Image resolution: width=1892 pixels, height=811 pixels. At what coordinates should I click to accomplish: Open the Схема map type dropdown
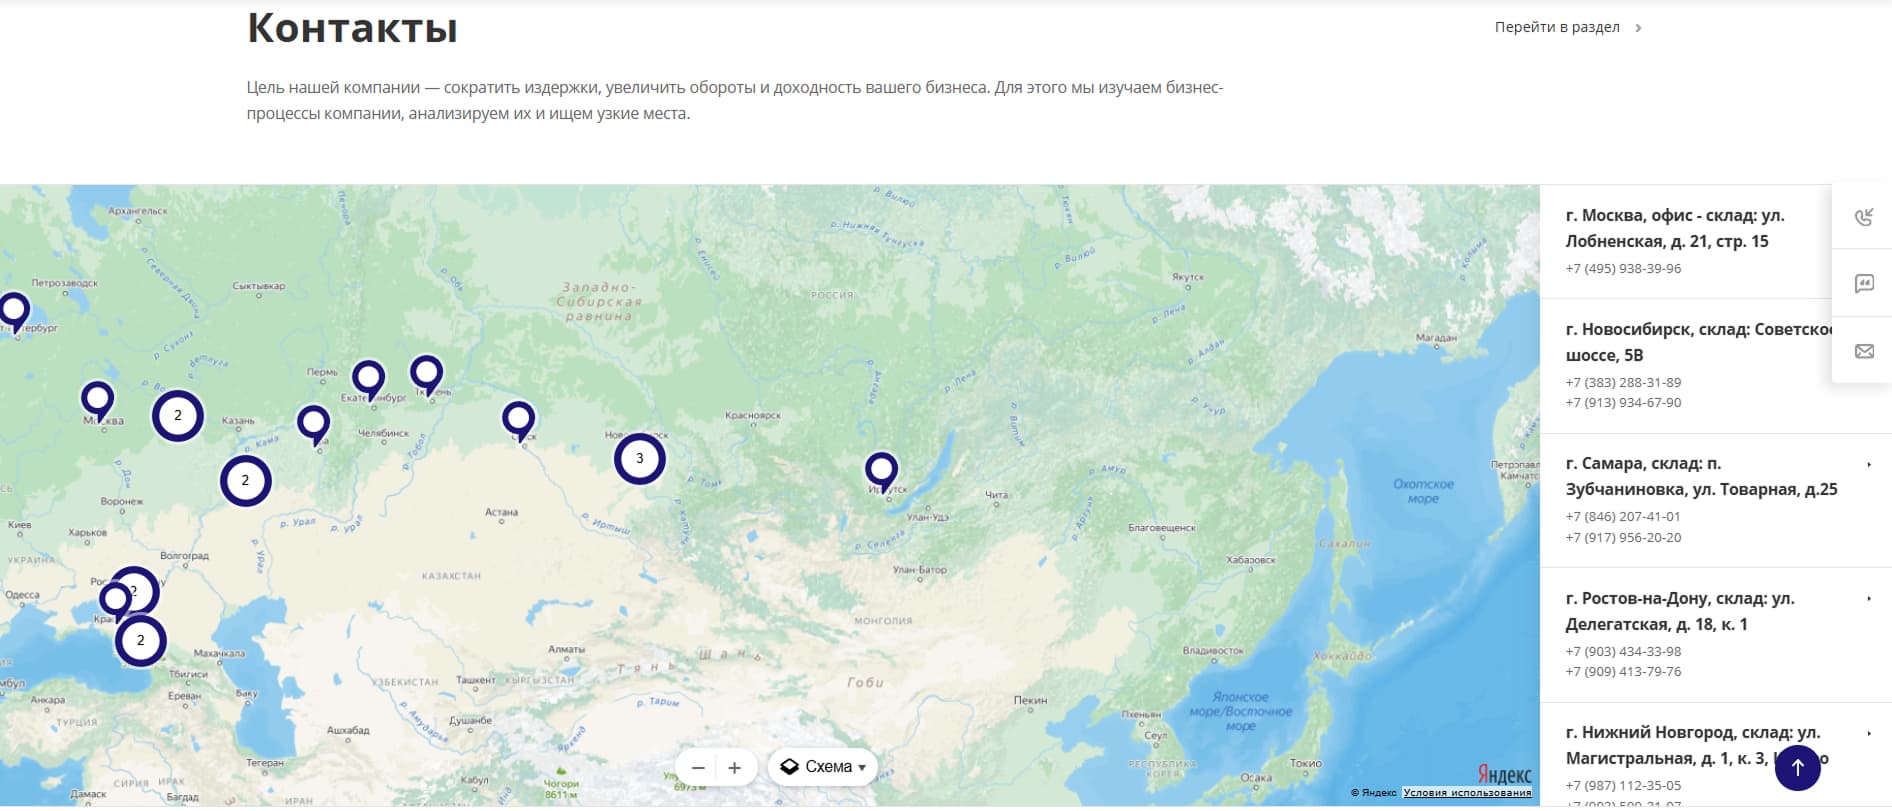(823, 767)
